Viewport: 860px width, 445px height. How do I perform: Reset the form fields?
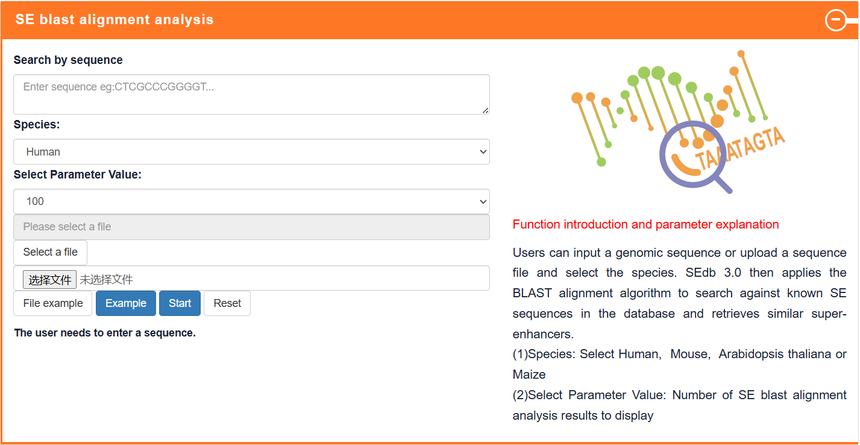[227, 303]
